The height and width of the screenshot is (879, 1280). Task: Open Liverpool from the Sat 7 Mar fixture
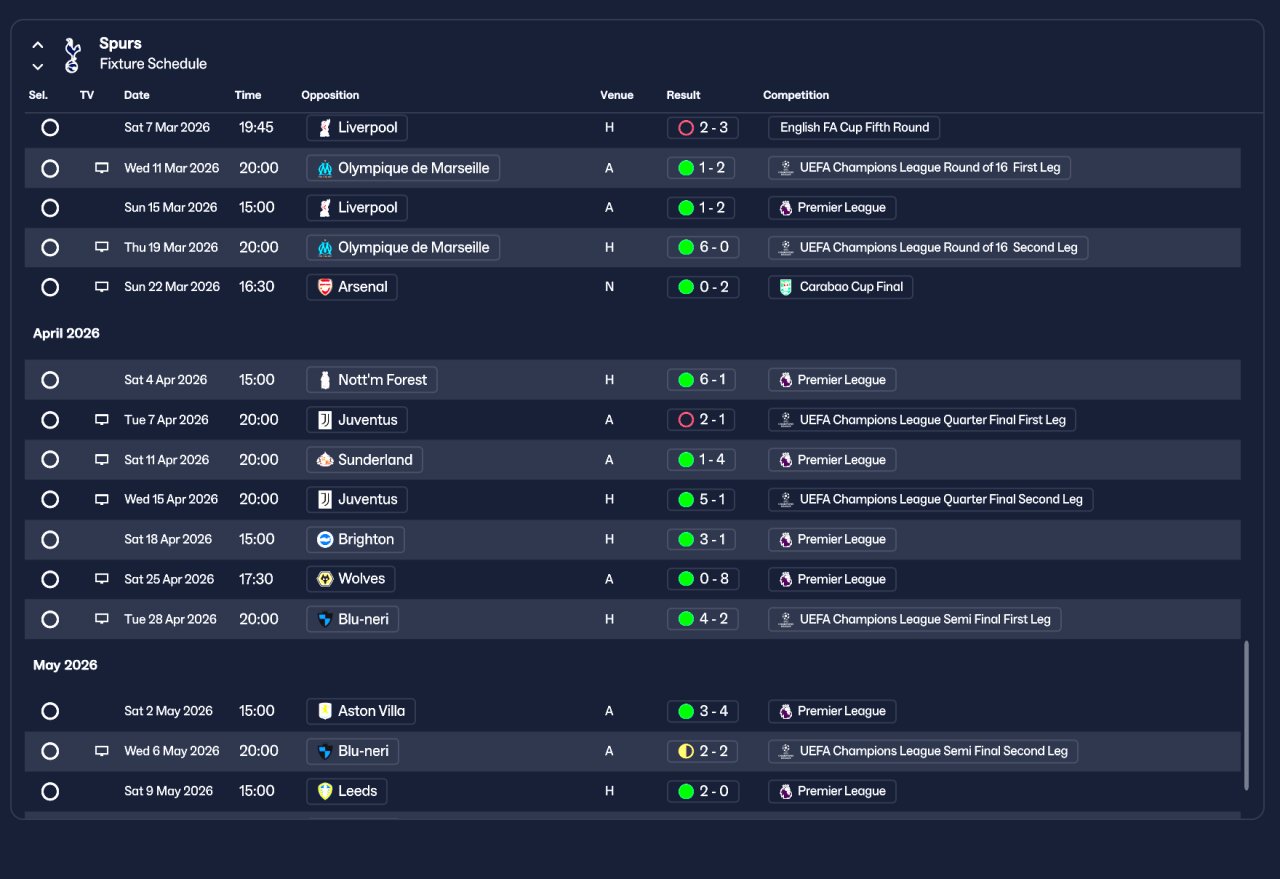[x=357, y=128]
